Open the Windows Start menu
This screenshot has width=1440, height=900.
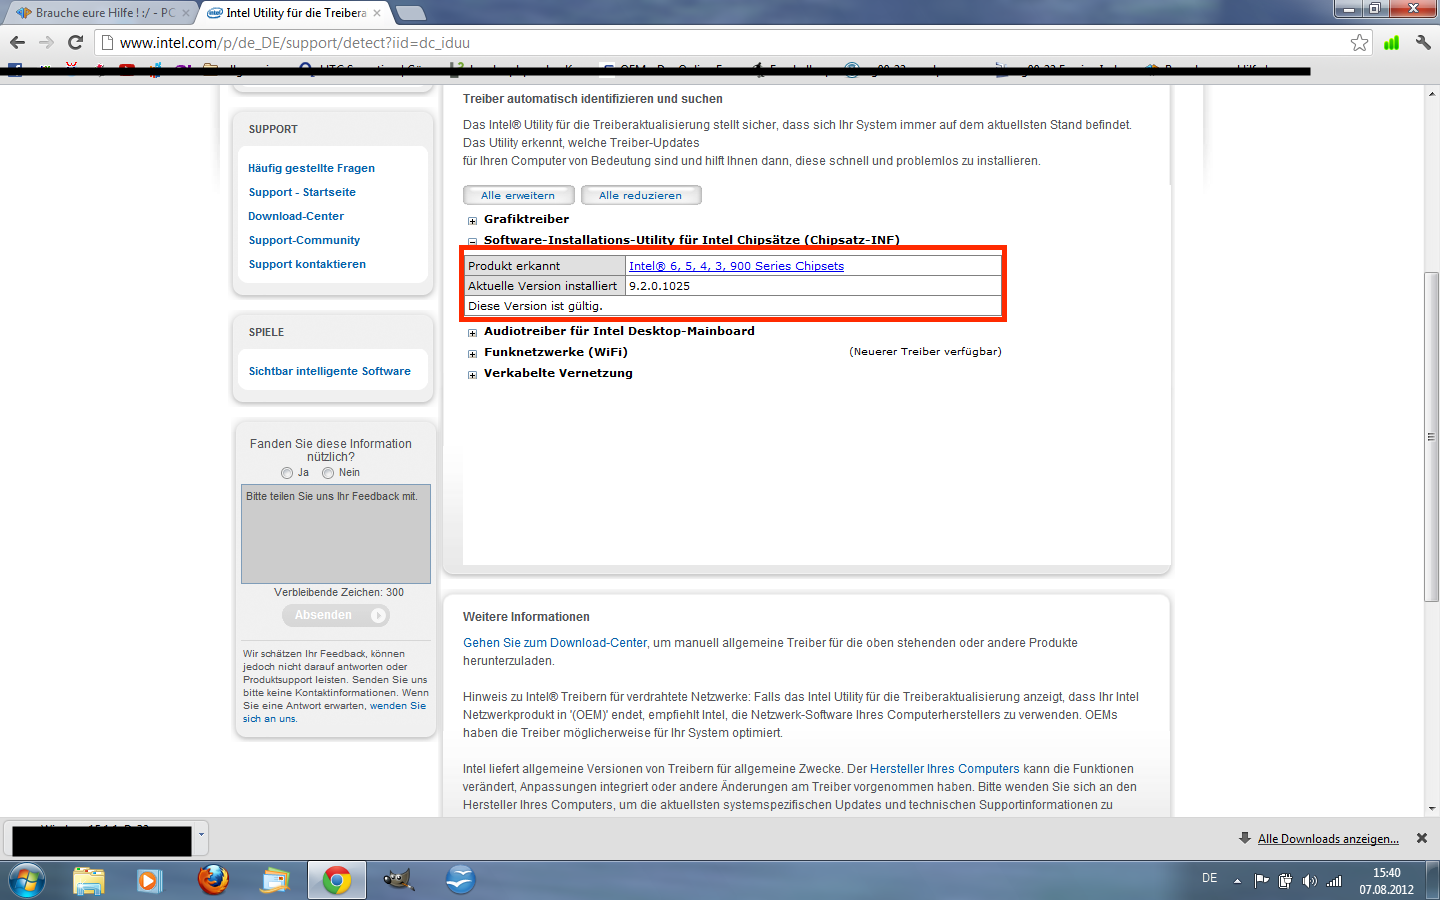pos(27,881)
